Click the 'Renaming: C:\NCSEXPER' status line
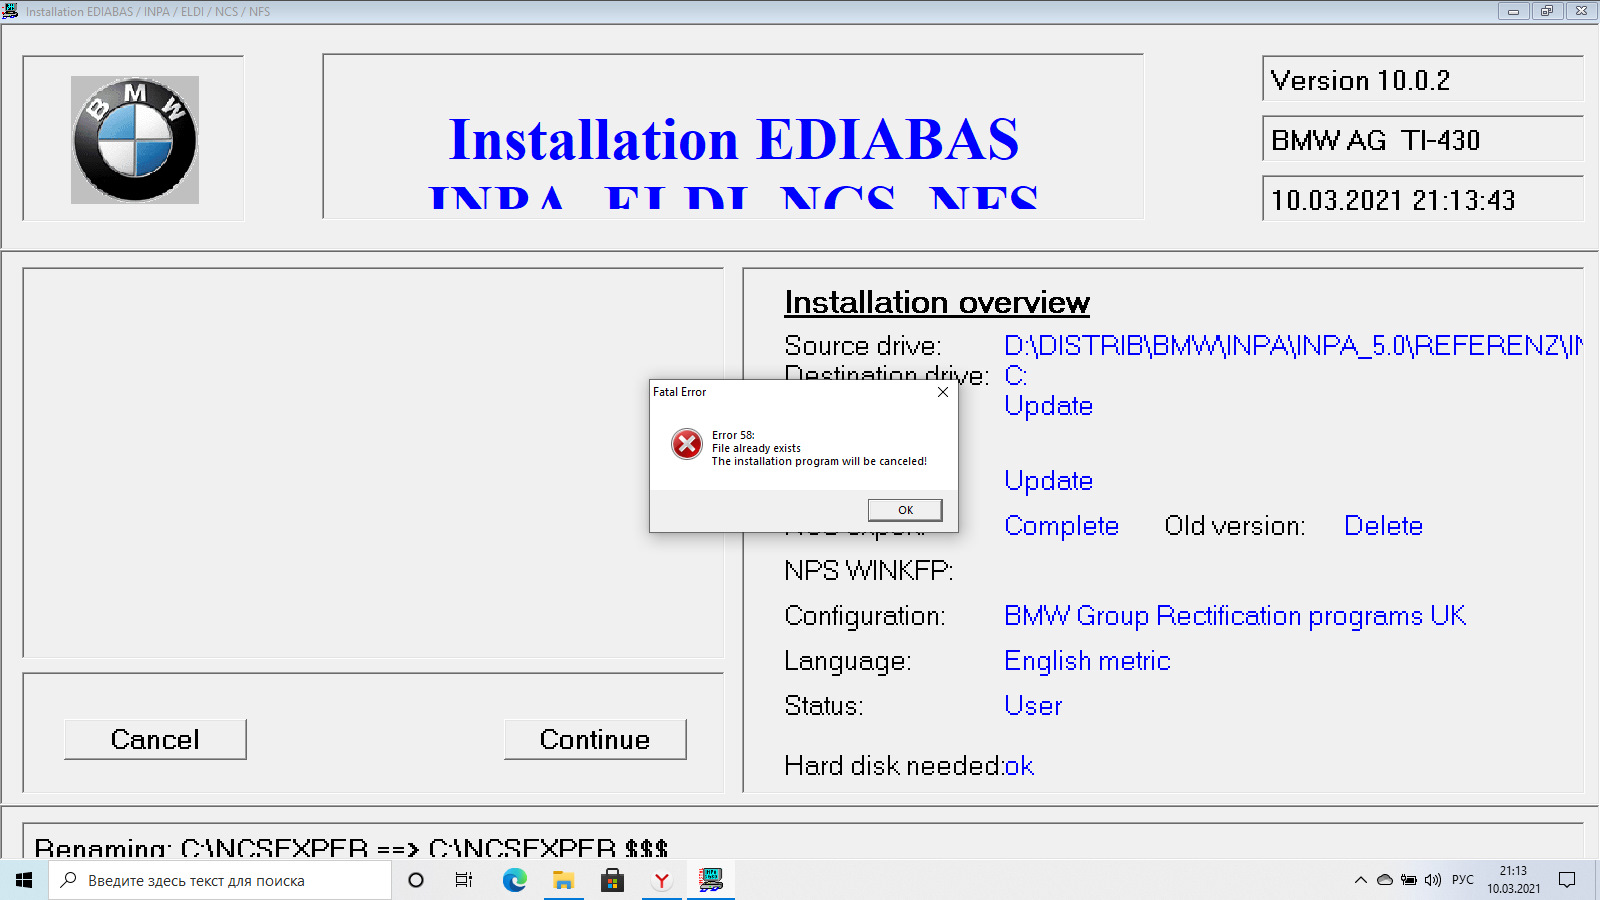The width and height of the screenshot is (1600, 900). [351, 848]
